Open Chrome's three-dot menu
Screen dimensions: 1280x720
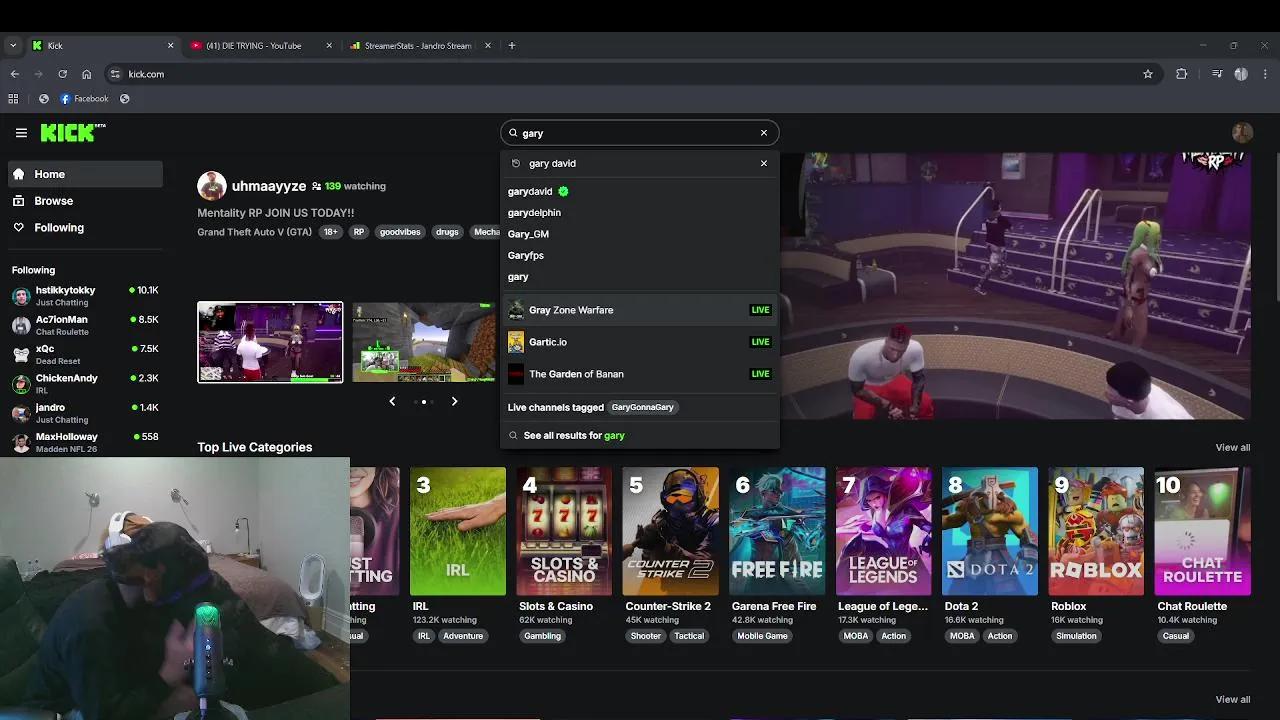1265,74
